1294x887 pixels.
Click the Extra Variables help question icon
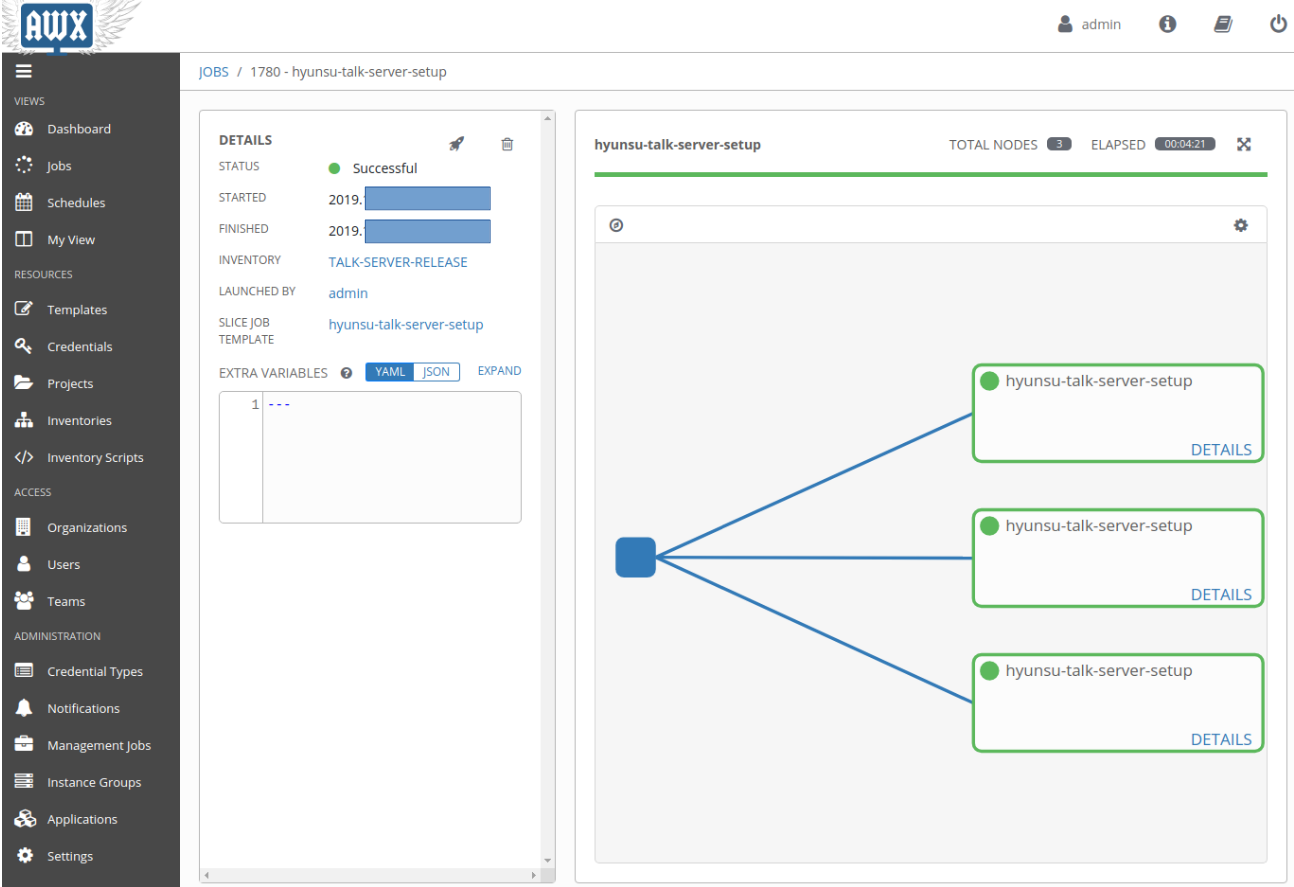tap(346, 373)
